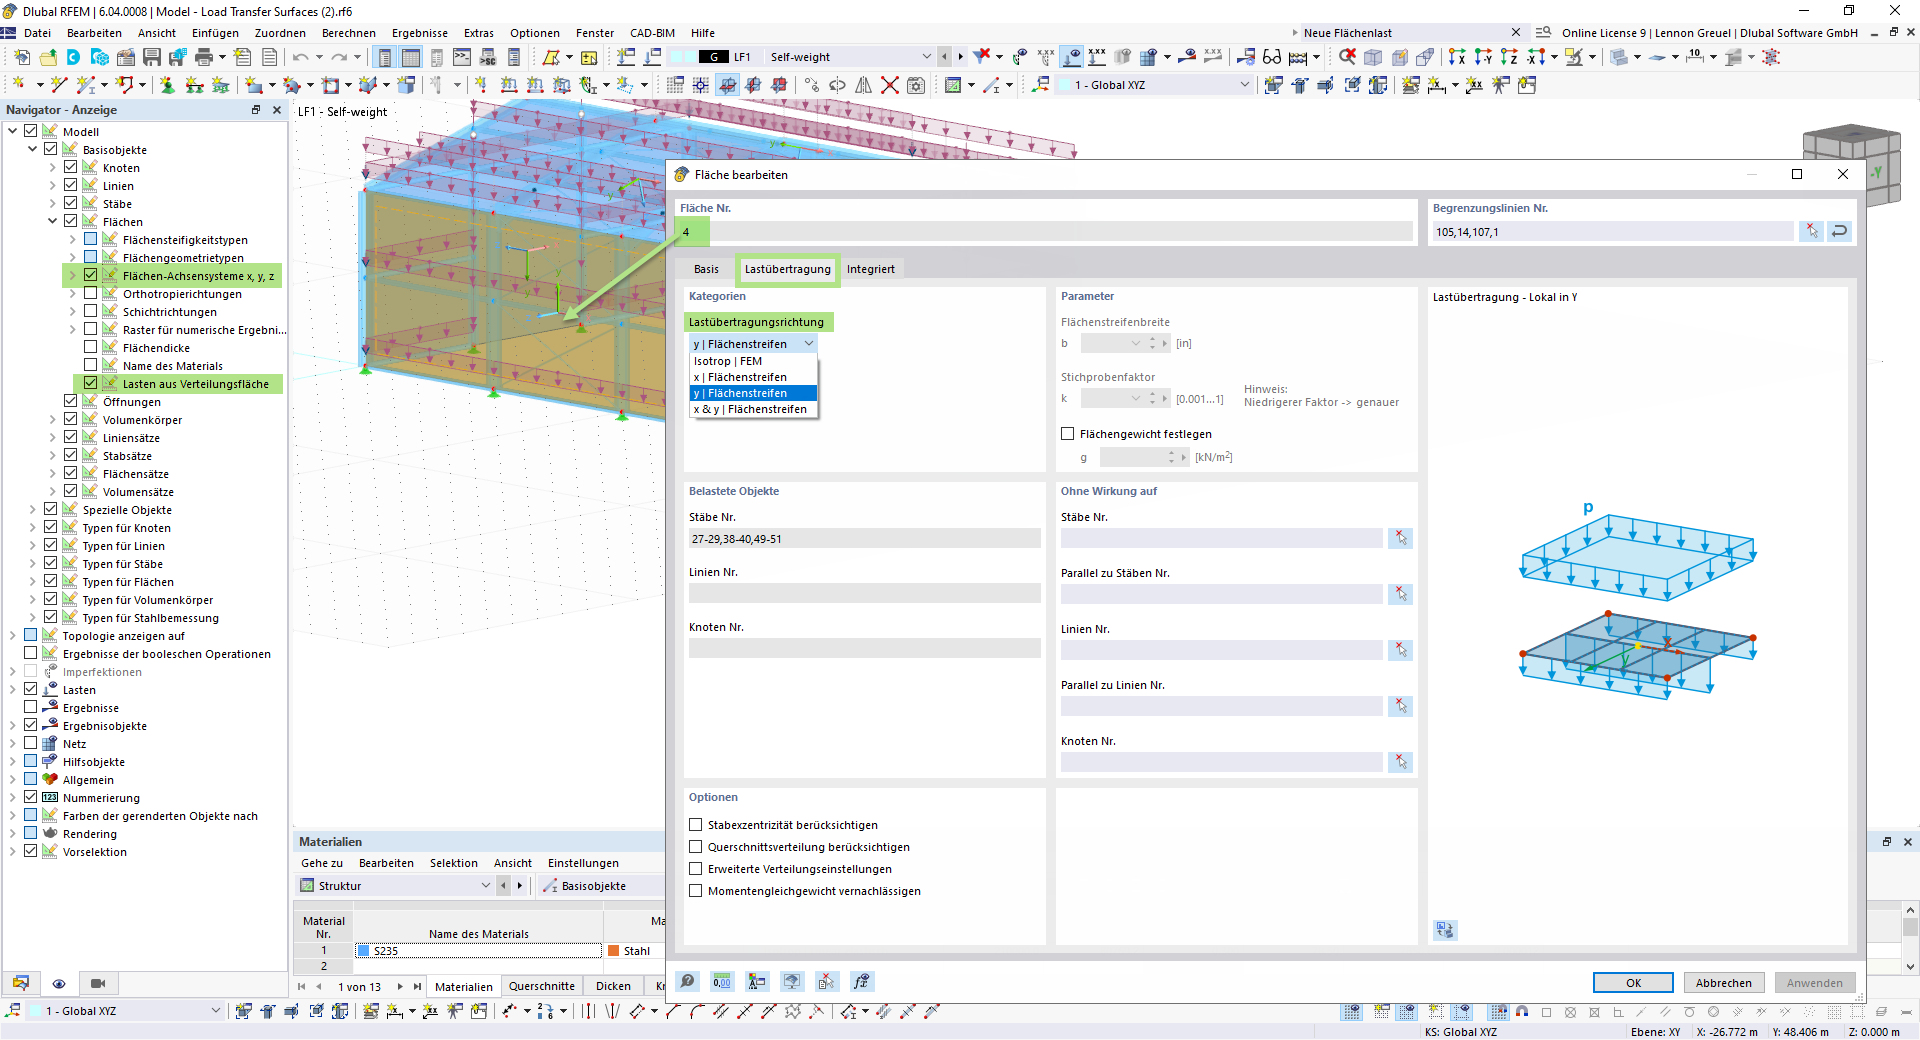Image resolution: width=1920 pixels, height=1040 pixels.
Task: Collapse the Flächen tree node
Action: point(52,222)
